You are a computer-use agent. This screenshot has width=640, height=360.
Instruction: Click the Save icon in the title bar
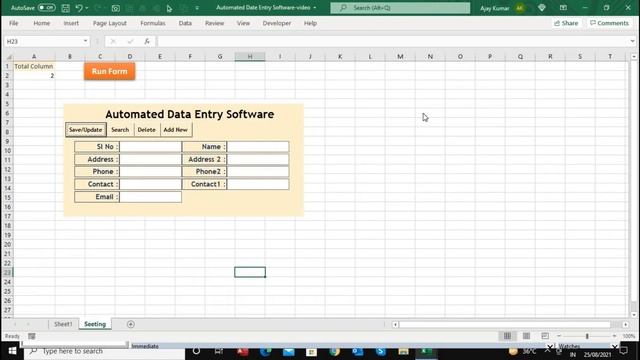click(65, 8)
